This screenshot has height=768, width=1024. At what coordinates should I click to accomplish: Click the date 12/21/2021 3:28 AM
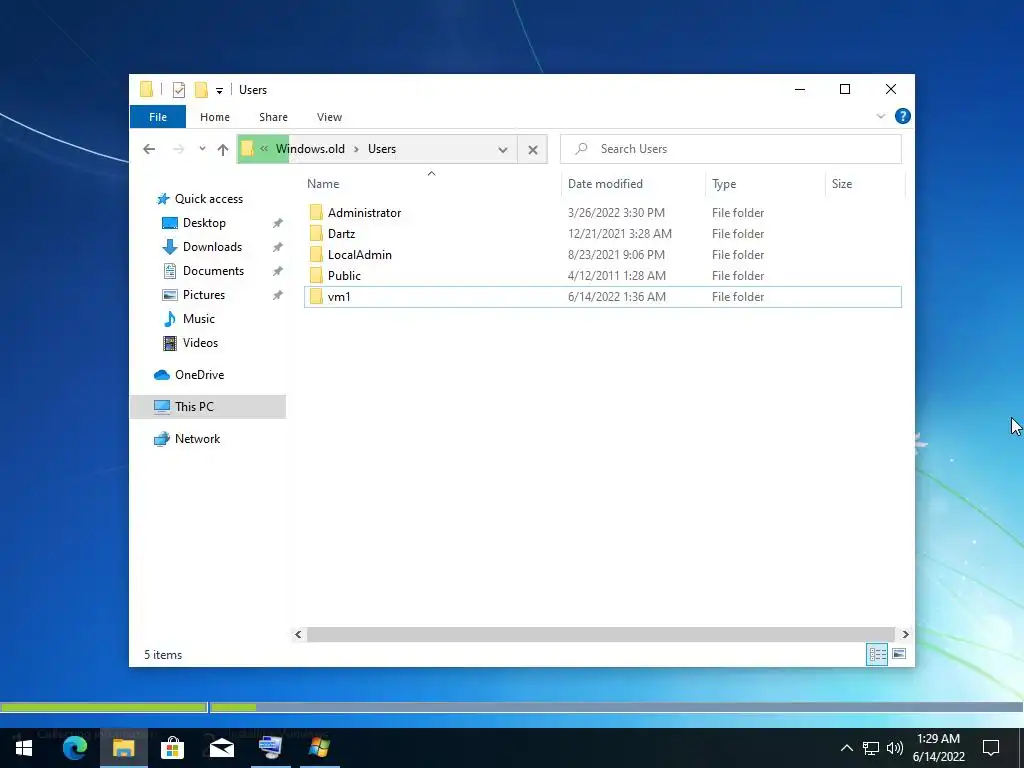point(619,234)
